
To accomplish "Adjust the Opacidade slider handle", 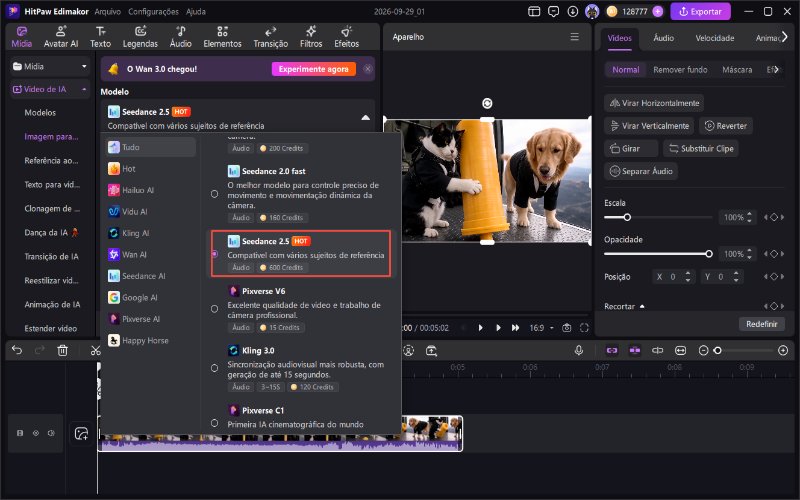I will (709, 254).
